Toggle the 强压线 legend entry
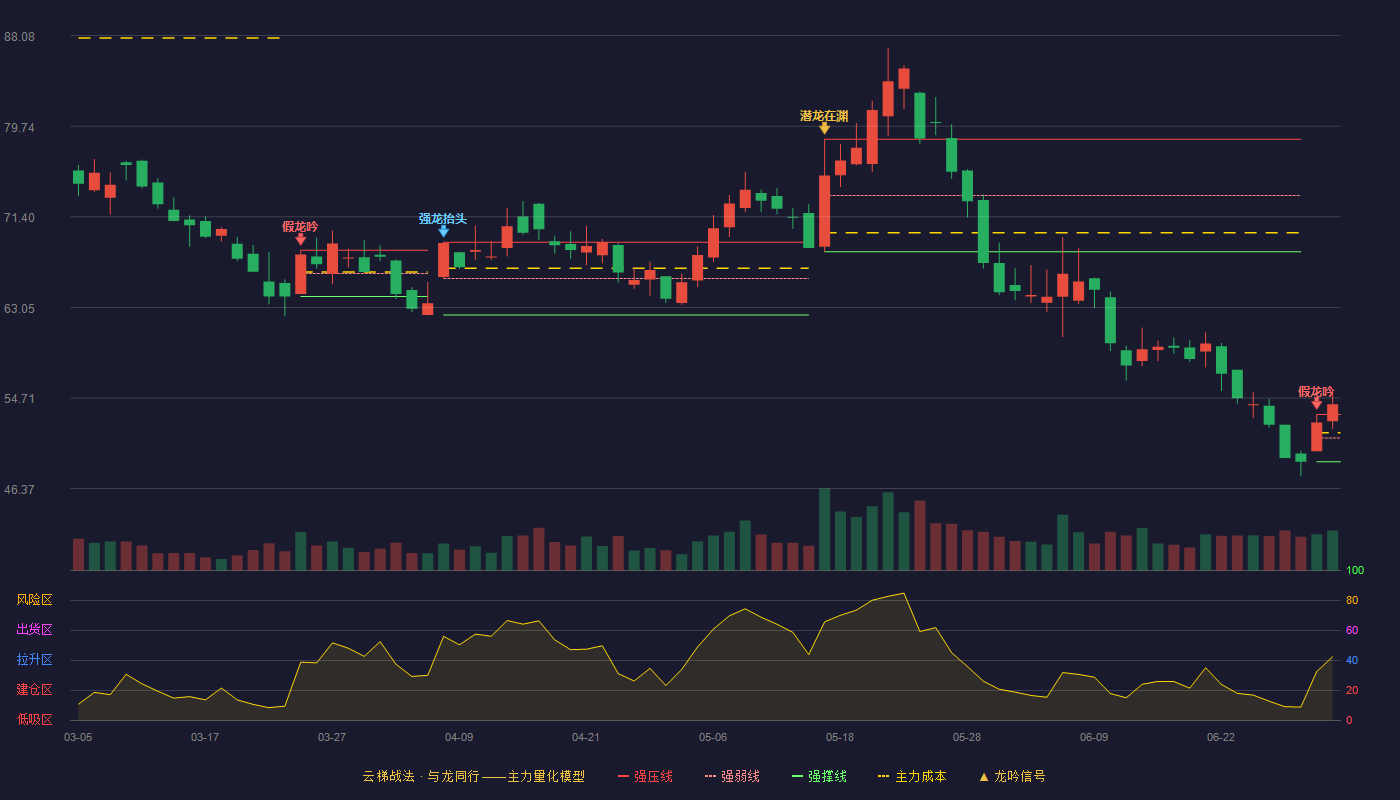This screenshot has width=1400, height=800. tap(645, 776)
